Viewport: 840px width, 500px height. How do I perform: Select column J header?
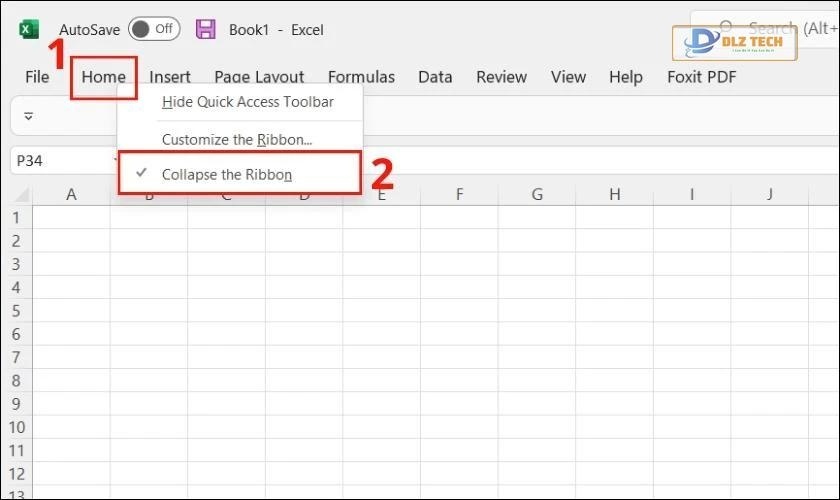[770, 195]
